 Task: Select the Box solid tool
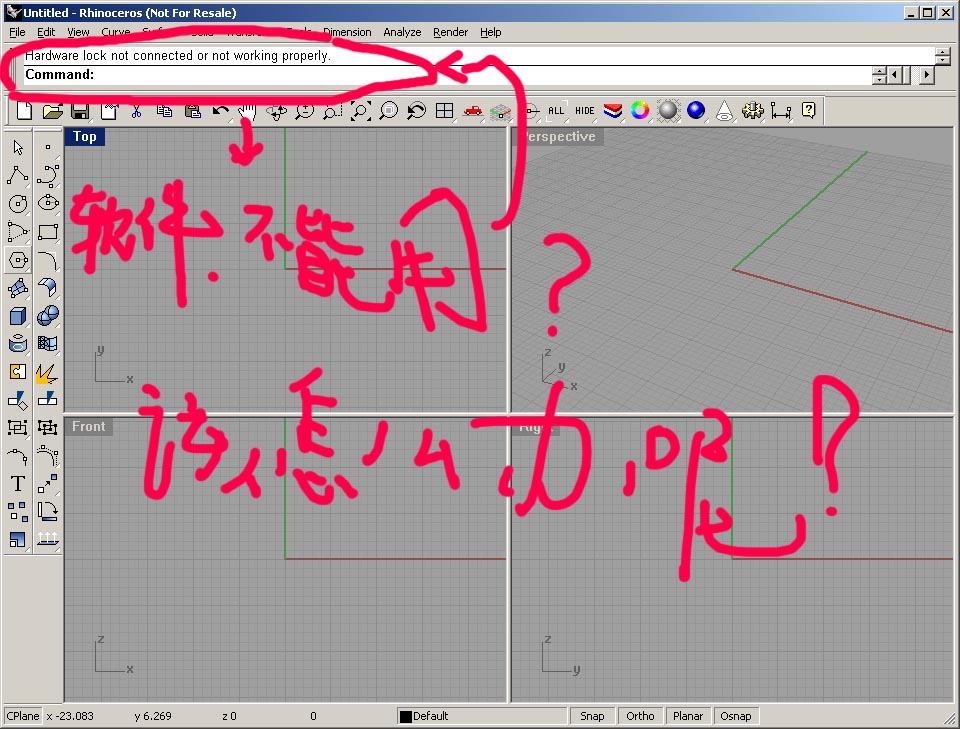[x=17, y=316]
